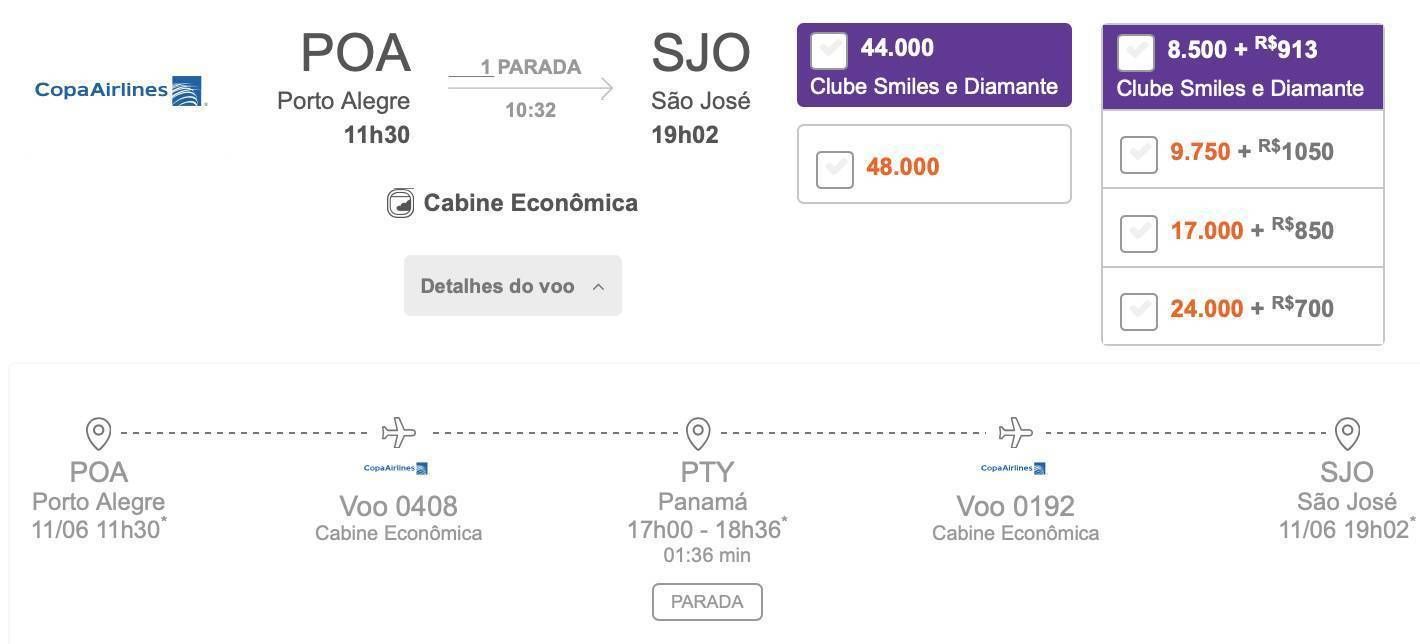The image size is (1420, 644).
Task: Click the Copa Airlines logo at top left
Action: pyautogui.click(x=120, y=91)
